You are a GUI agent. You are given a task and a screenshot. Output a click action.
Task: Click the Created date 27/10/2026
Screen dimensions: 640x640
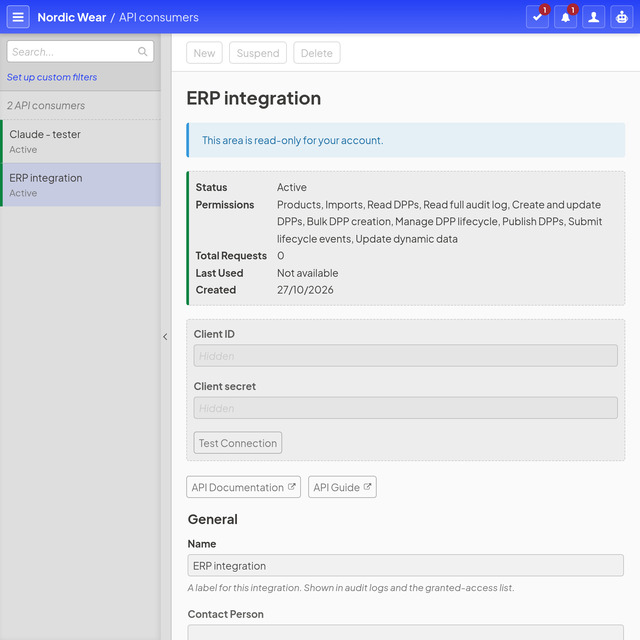click(x=305, y=290)
